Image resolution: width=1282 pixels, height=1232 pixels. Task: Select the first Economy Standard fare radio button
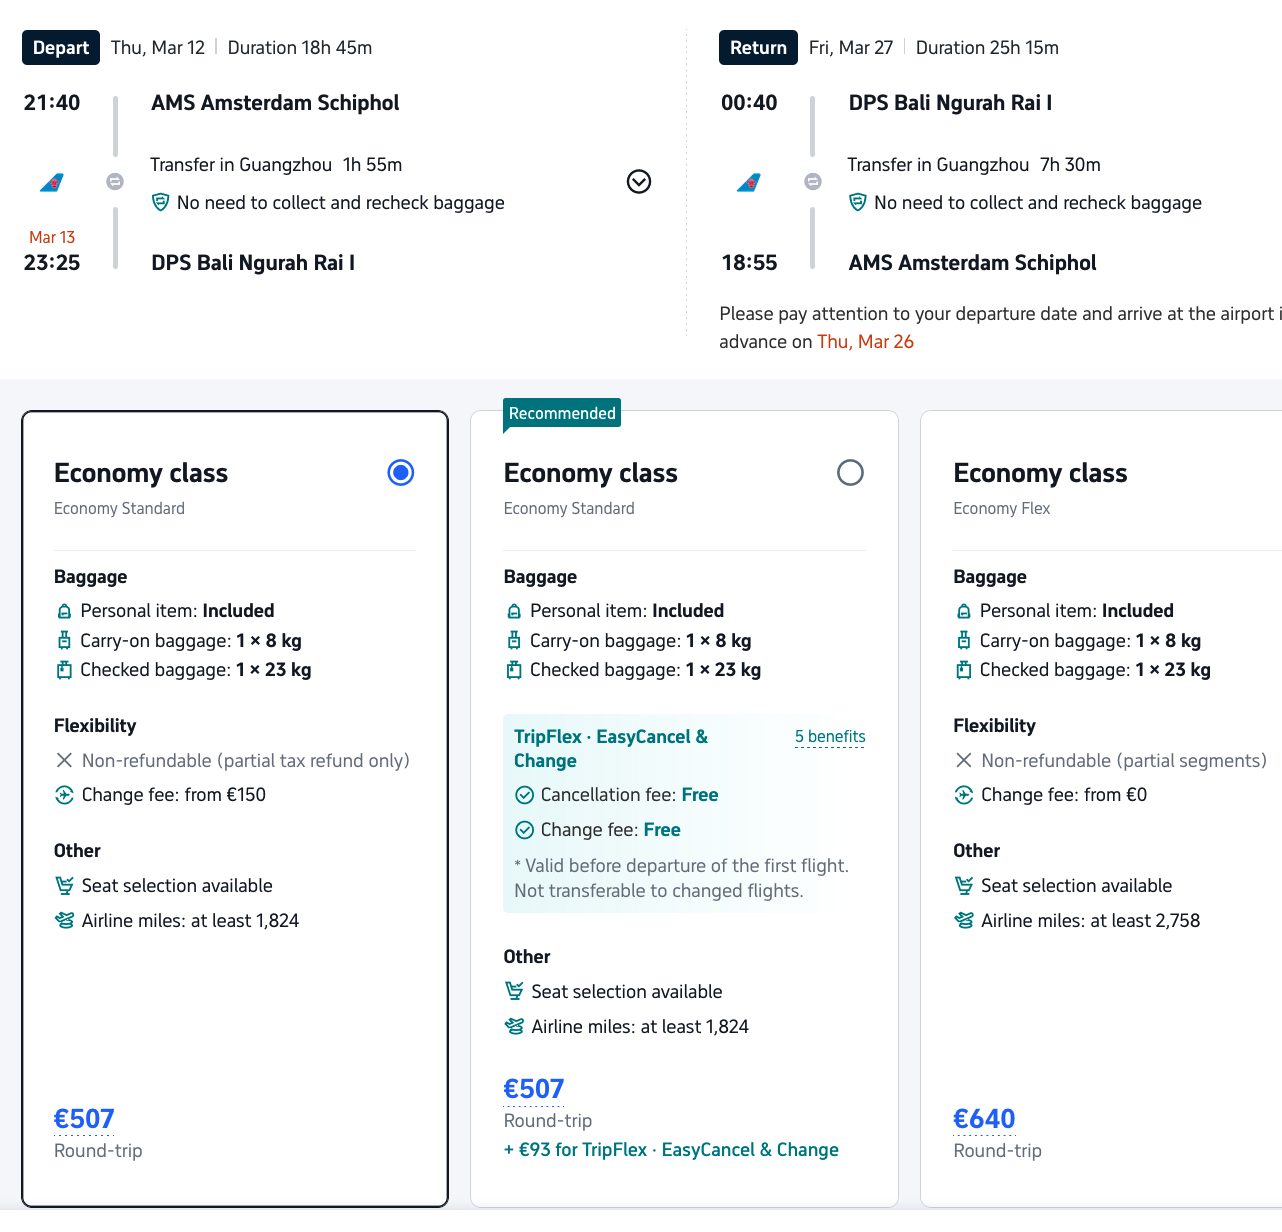400,473
